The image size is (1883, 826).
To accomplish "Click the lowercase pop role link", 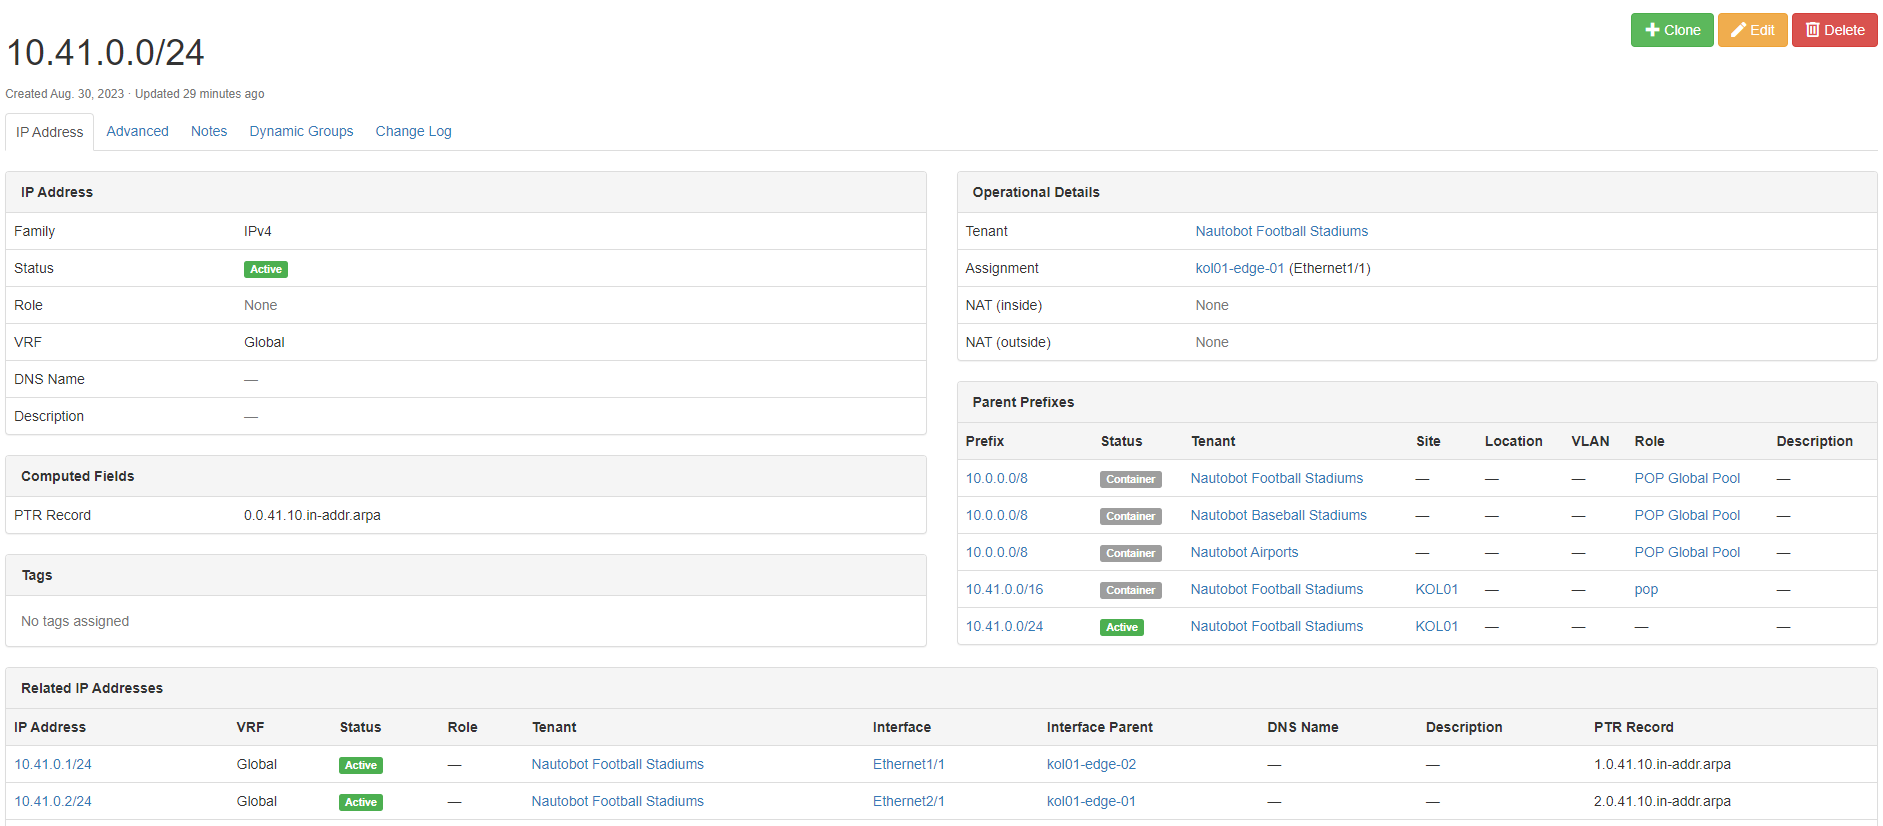I will coord(1646,589).
